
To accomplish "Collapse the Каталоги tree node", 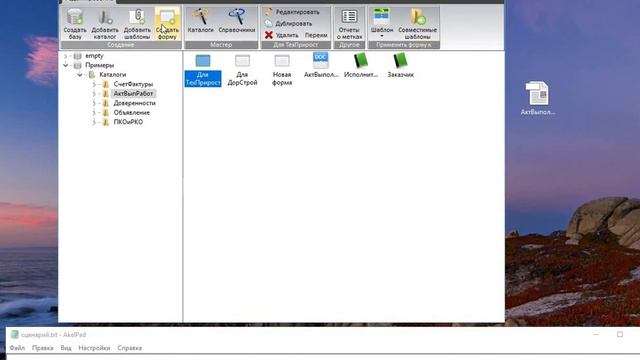I will [80, 75].
